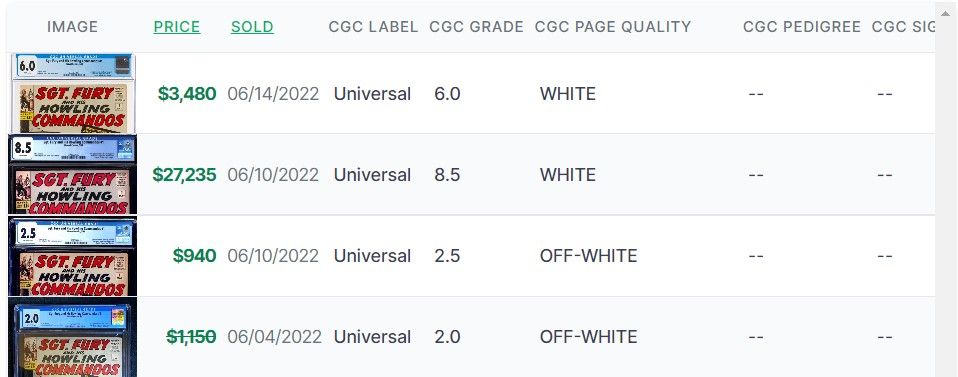The height and width of the screenshot is (377, 958).
Task: Open the 6.0 graded comic thumbnail
Action: point(73,93)
